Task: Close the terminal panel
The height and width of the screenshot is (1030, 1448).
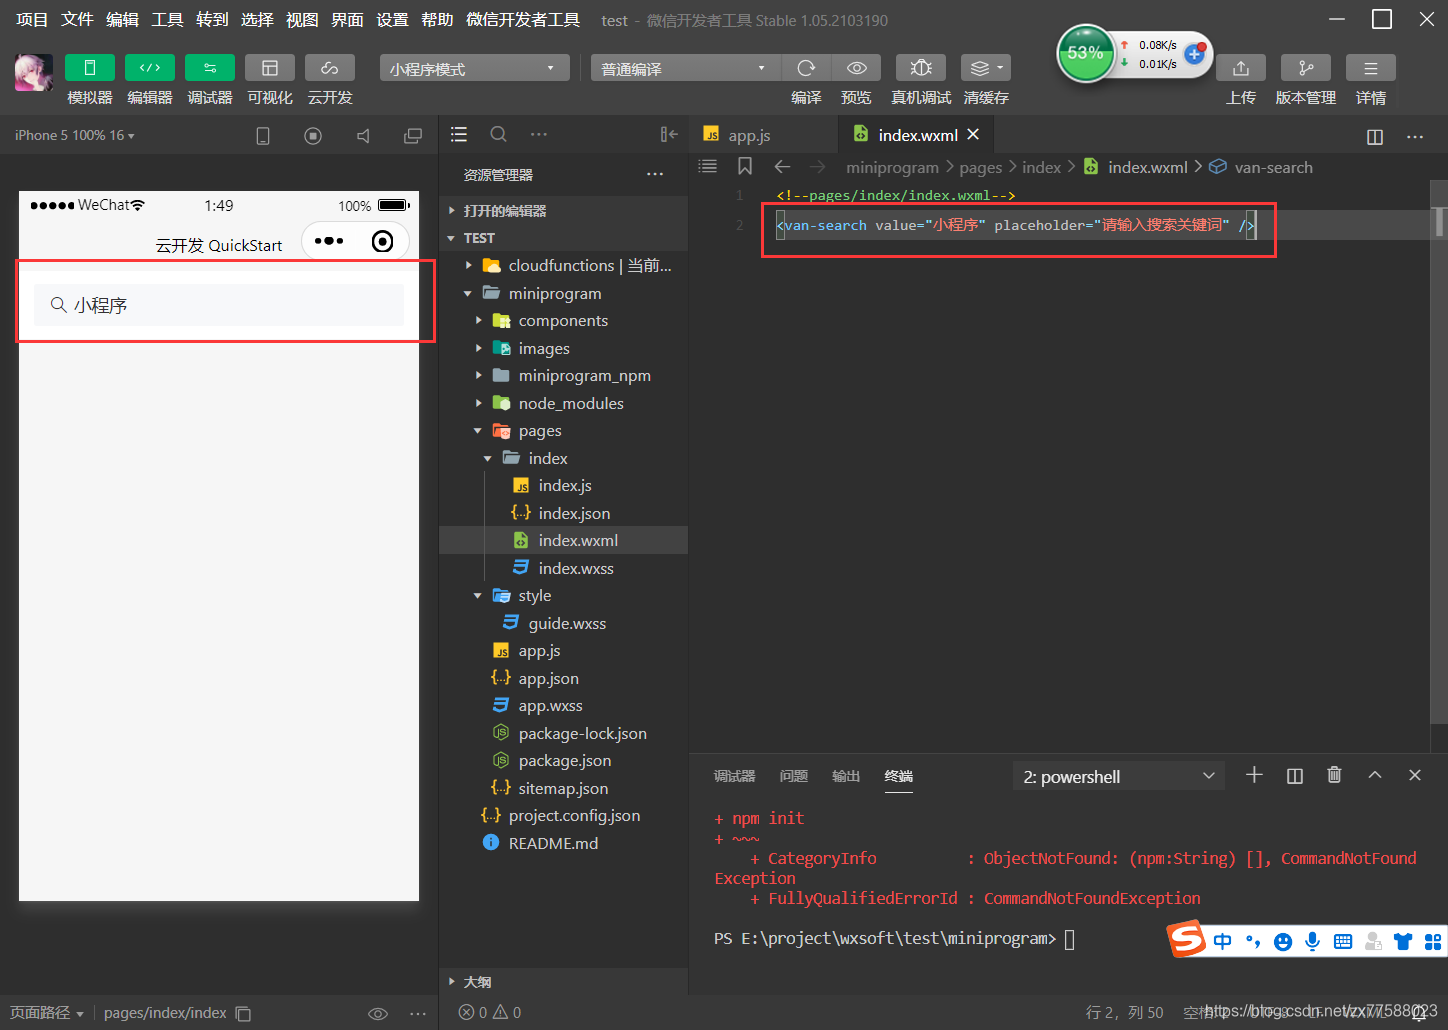Action: tap(1415, 775)
